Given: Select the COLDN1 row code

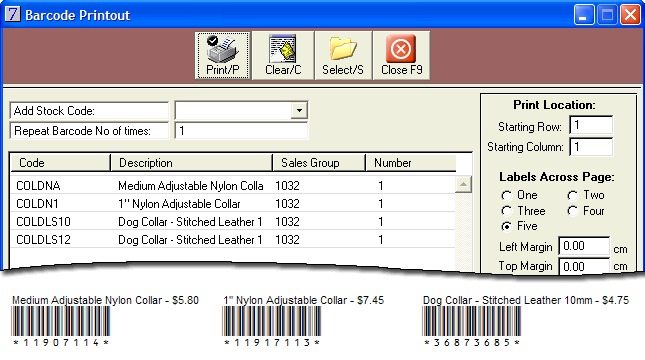Looking at the screenshot, I should tap(37, 204).
